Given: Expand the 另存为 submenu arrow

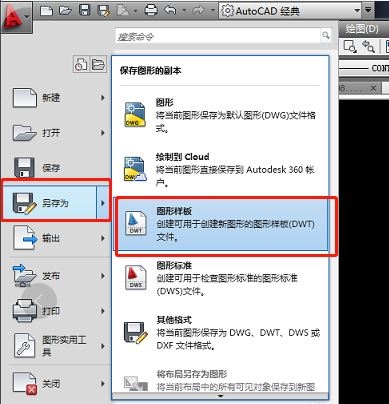Looking at the screenshot, I should coord(103,203).
